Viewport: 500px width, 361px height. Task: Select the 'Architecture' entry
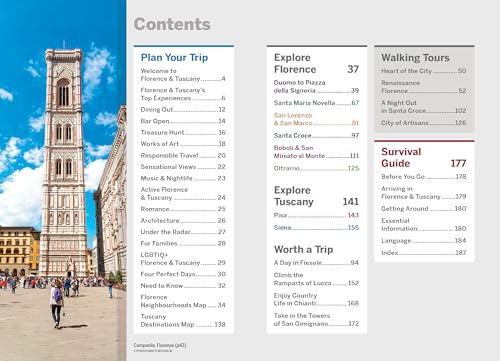183,220
